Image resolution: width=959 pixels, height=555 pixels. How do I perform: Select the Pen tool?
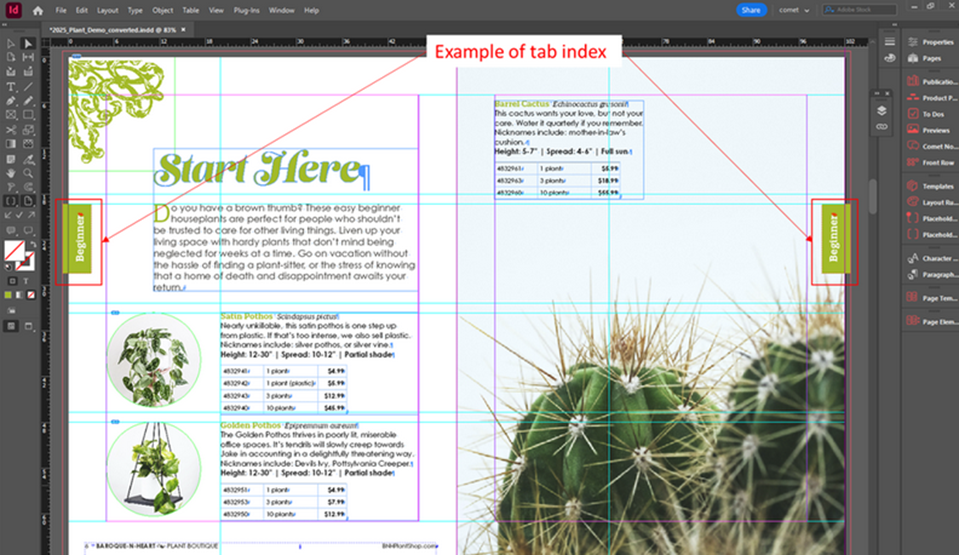click(x=11, y=101)
